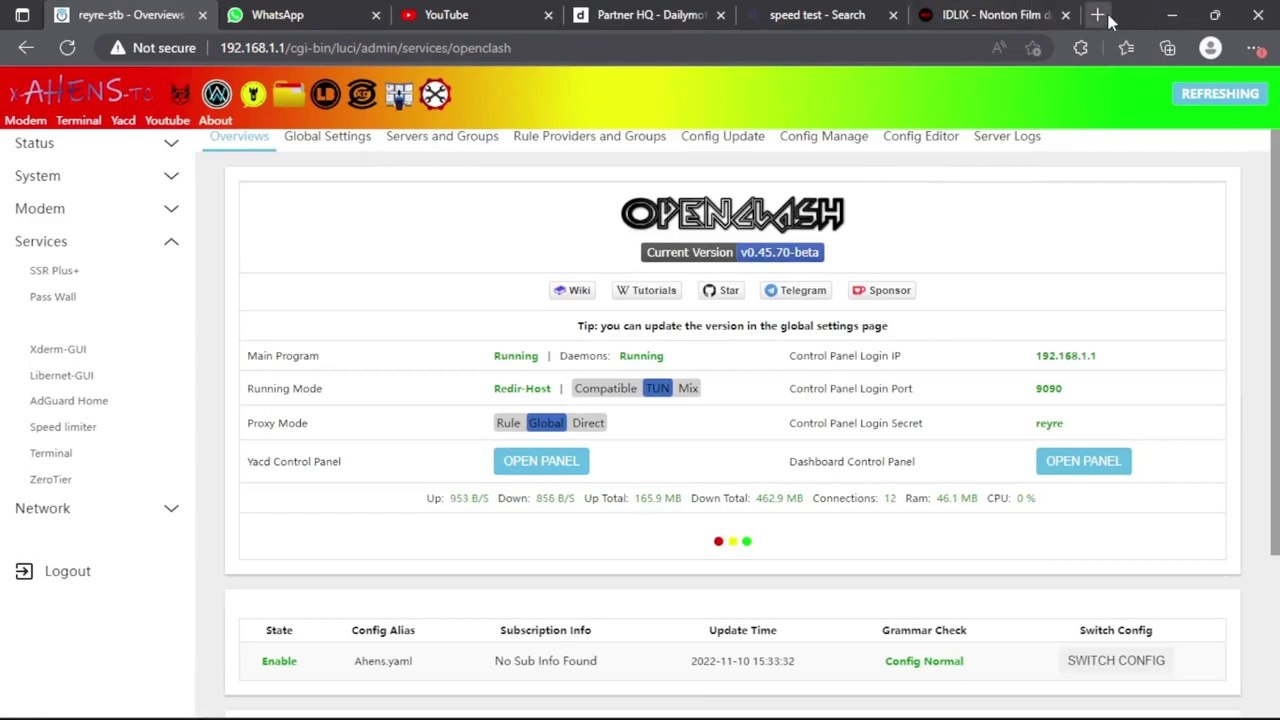Open ZeroTier in Services menu
1280x720 pixels.
(x=51, y=479)
